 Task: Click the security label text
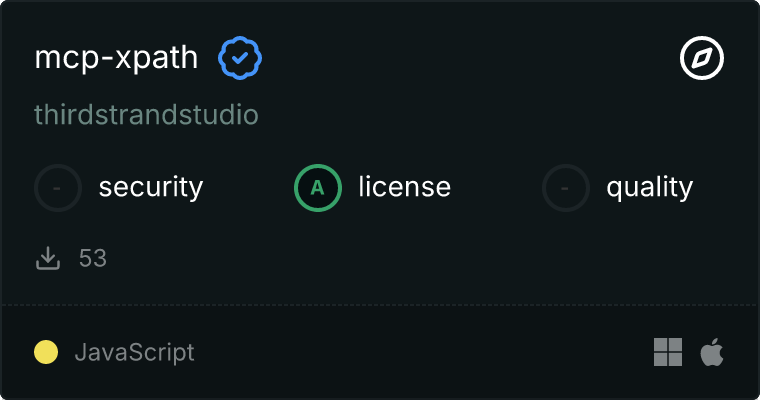(x=150, y=187)
